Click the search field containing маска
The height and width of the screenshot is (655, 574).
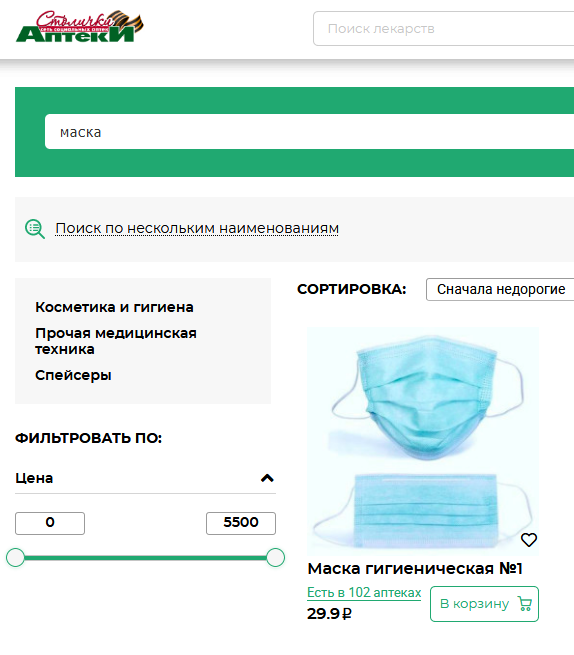[x=310, y=132]
